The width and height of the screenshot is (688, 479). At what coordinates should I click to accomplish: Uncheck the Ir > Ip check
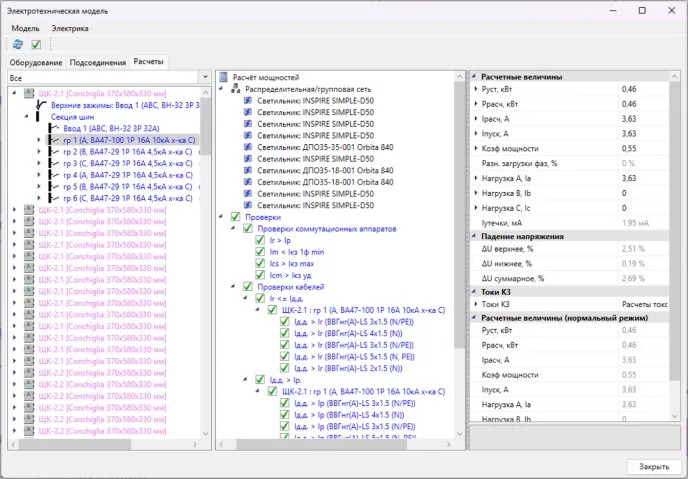[x=260, y=240]
